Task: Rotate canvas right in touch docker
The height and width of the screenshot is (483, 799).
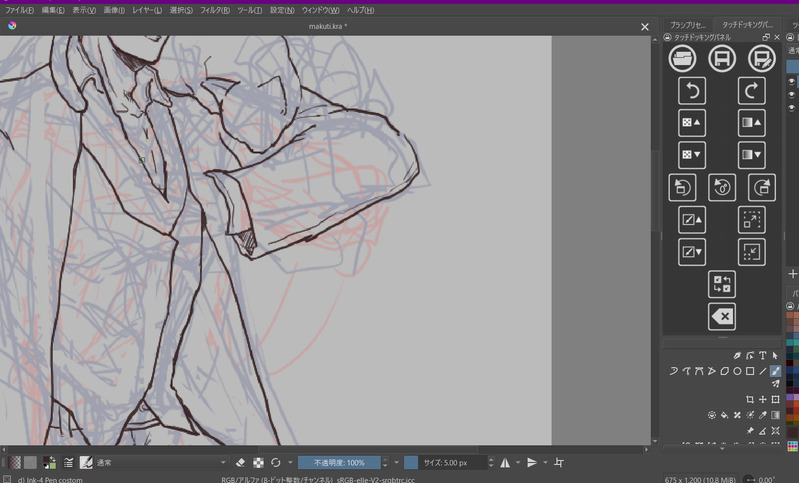Action: point(762,187)
